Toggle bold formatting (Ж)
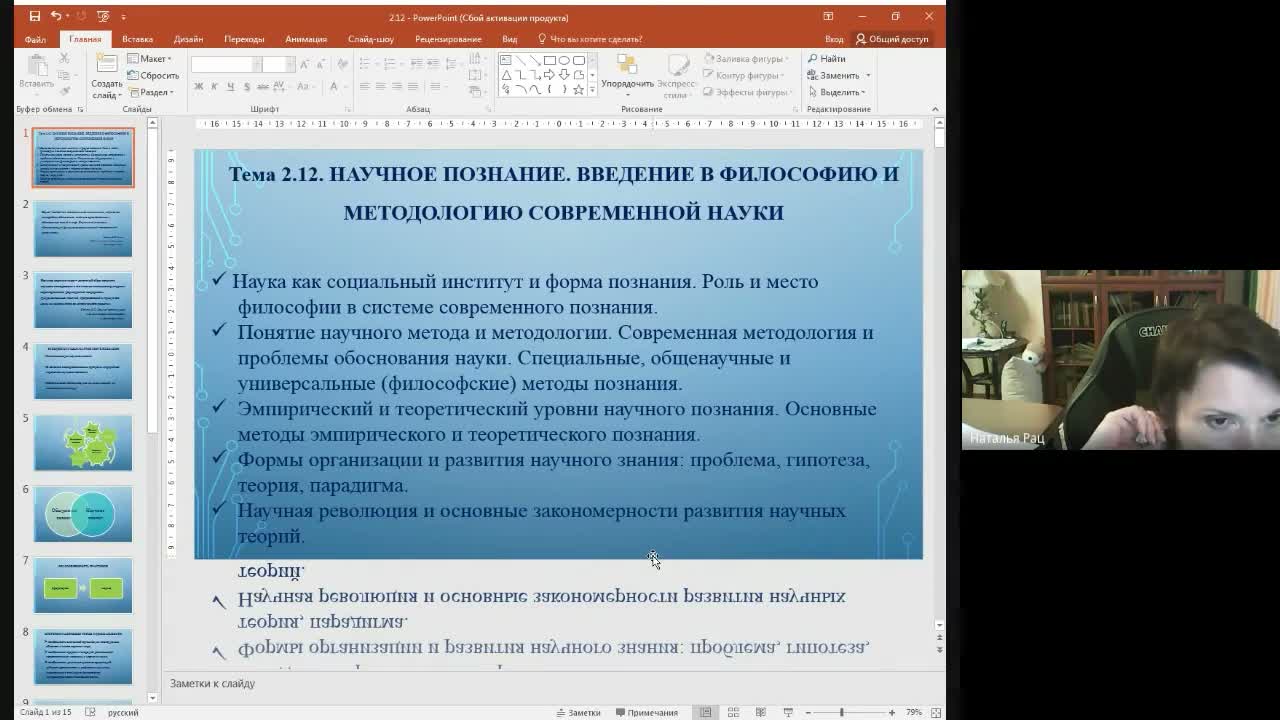Screen dimensions: 1280x720 [198, 87]
